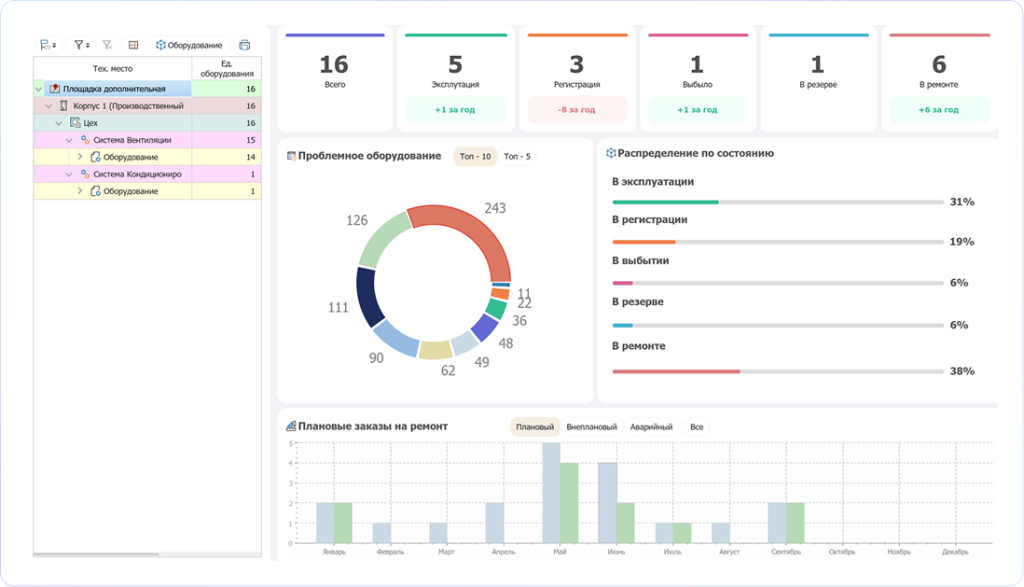Collapse the Площадка дополнительная tree node
This screenshot has height=587, width=1024.
click(x=39, y=89)
